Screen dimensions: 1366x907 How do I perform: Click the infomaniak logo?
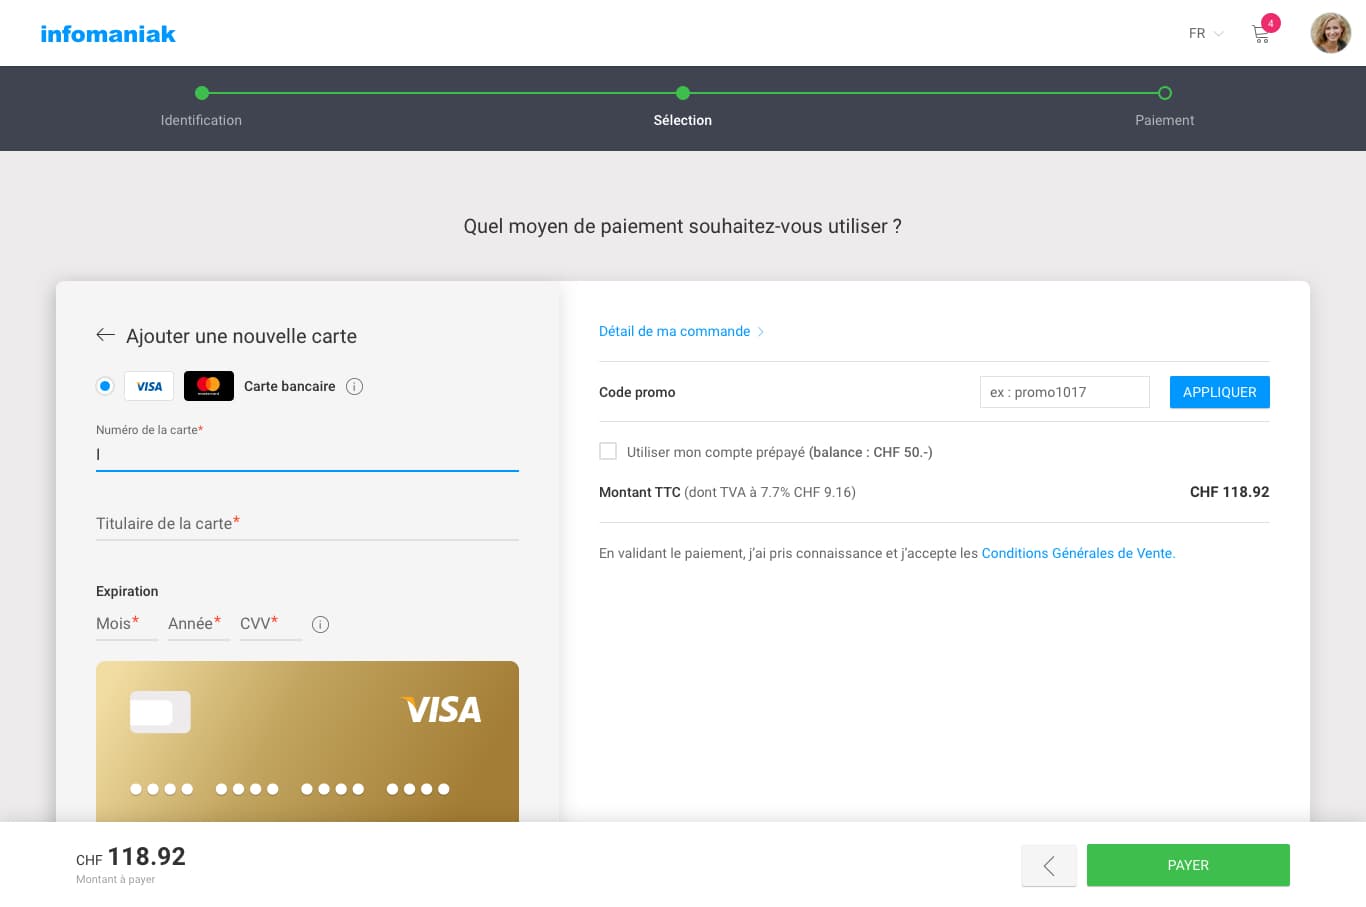pyautogui.click(x=108, y=34)
